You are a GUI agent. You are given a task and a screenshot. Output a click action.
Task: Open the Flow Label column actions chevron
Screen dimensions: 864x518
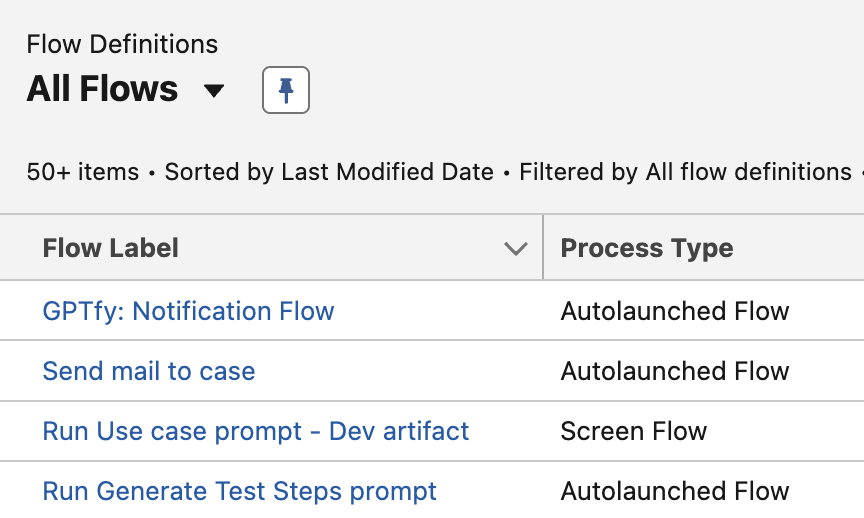coord(515,249)
